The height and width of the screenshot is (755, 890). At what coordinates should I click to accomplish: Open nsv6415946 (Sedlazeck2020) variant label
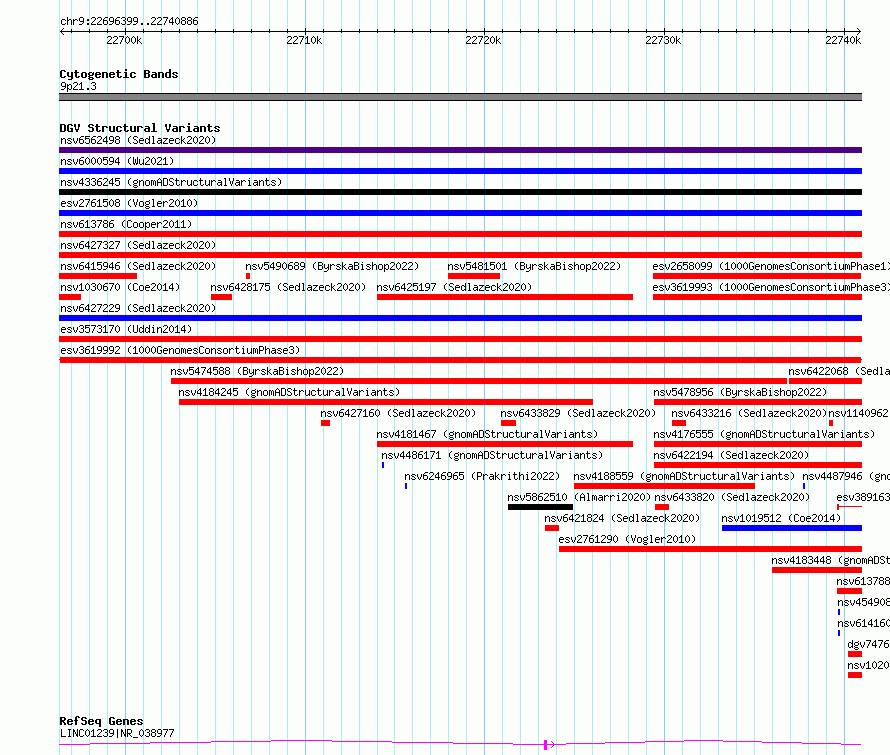[x=138, y=266]
